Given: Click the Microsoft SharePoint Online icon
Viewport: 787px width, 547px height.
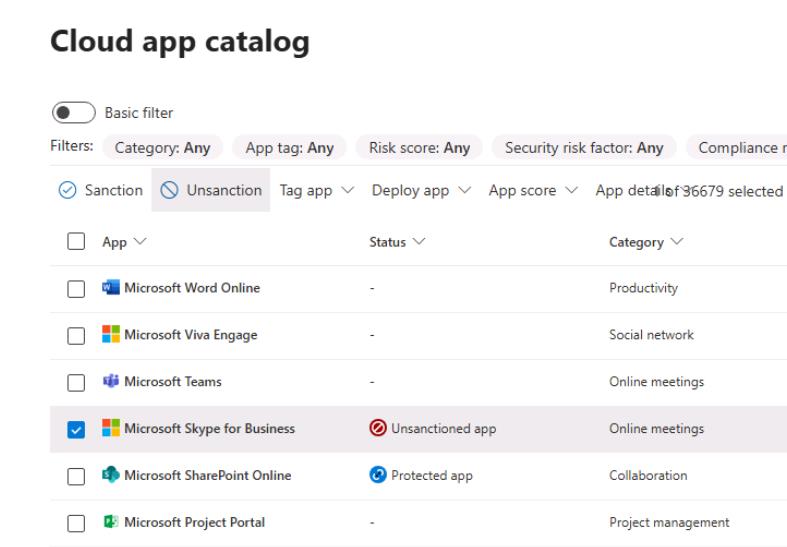Looking at the screenshot, I should point(109,476).
